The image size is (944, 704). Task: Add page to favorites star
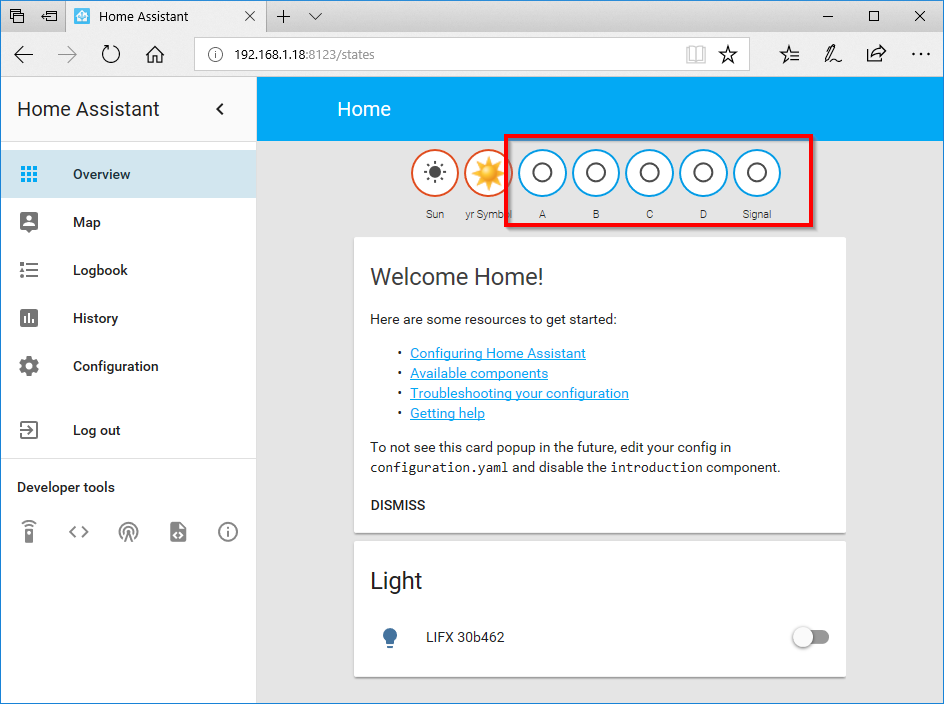(x=728, y=55)
